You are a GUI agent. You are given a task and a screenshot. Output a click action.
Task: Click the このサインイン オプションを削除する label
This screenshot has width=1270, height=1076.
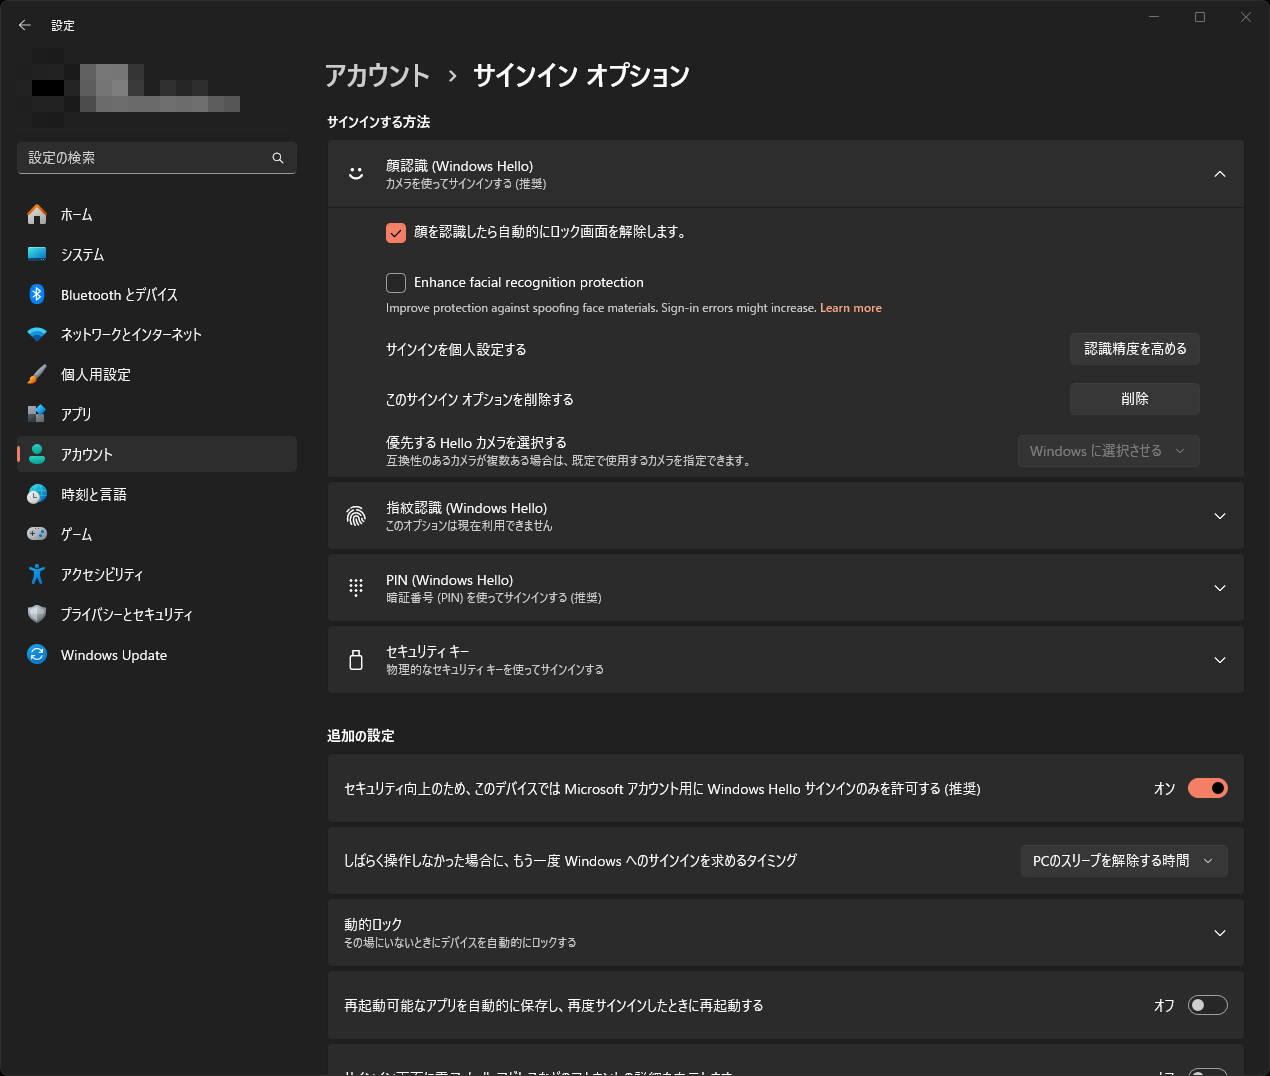click(x=480, y=399)
